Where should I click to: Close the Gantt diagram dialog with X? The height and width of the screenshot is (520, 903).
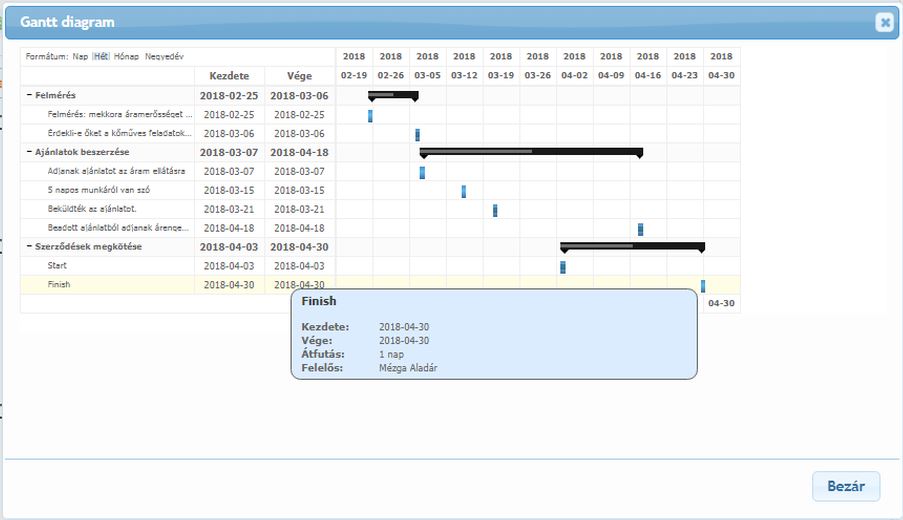pos(883,23)
